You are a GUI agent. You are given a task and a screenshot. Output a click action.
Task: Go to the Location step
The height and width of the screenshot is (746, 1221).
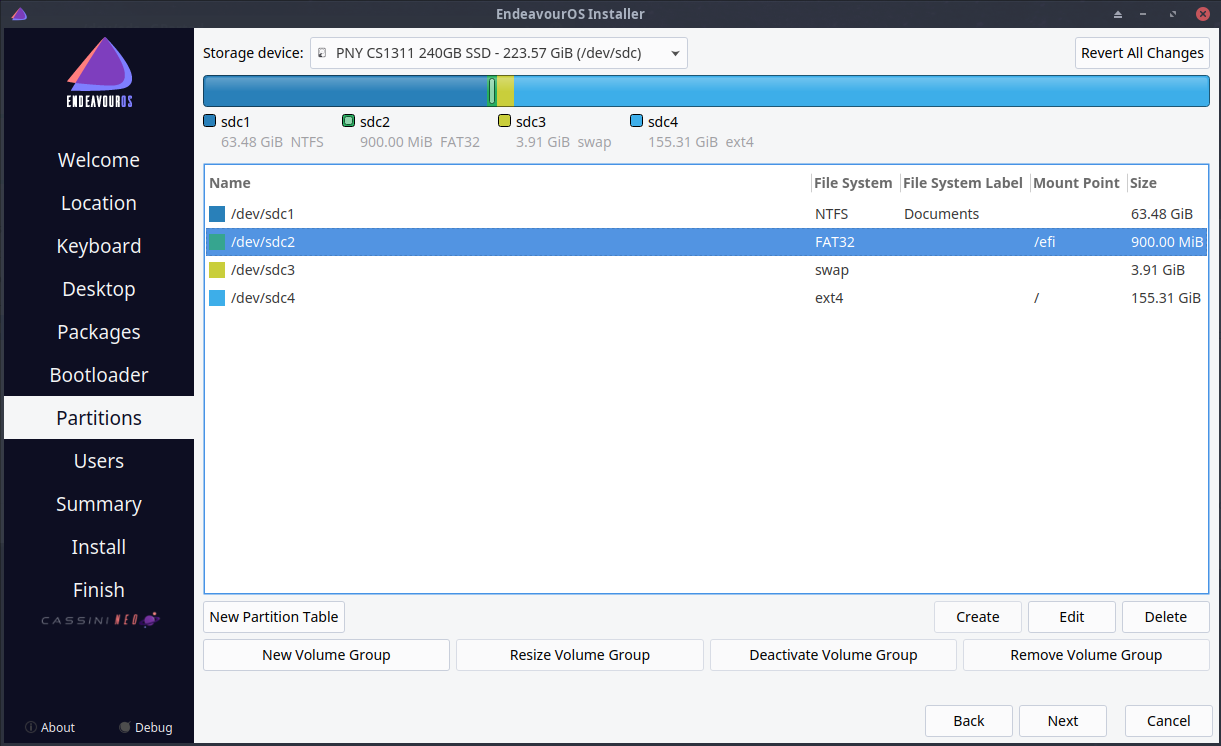[99, 203]
